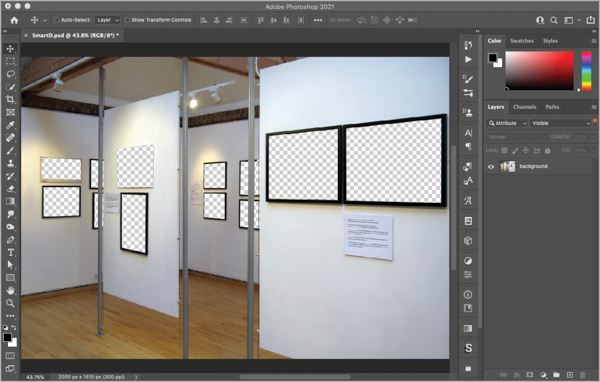The image size is (600, 382).
Task: Switch to the Swatches tab
Action: [522, 41]
